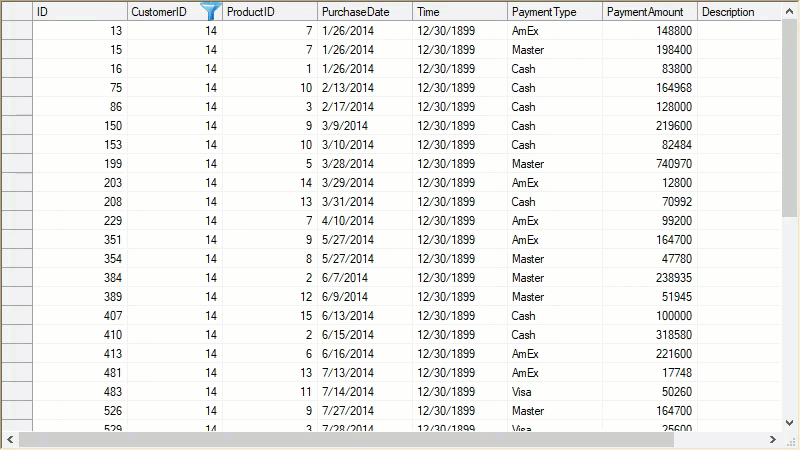The width and height of the screenshot is (800, 450).
Task: Click PaymentAmount cell 17748
Action: [x=649, y=372]
